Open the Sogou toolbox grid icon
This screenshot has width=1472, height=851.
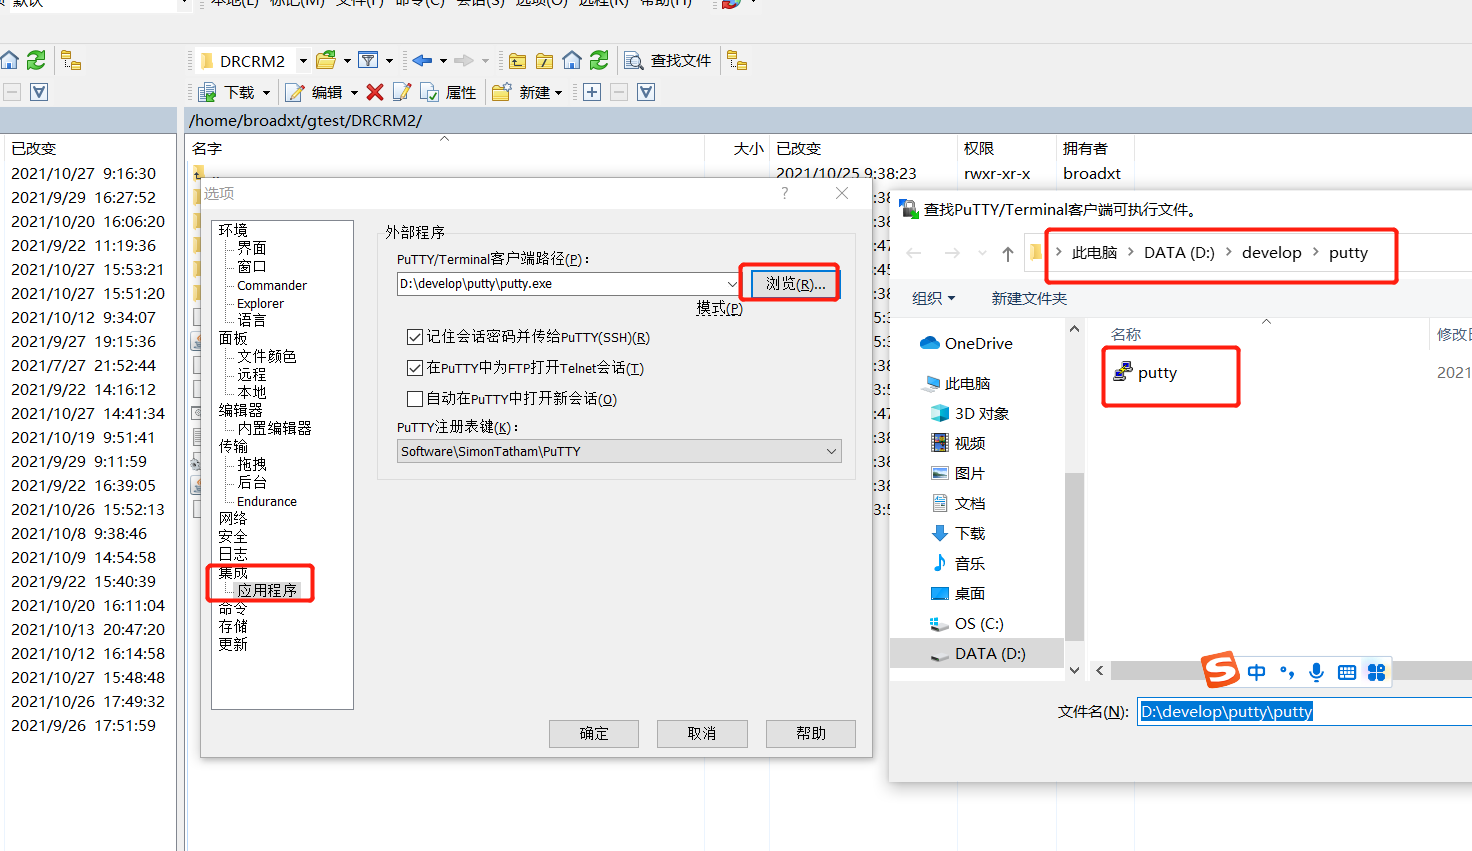point(1377,672)
